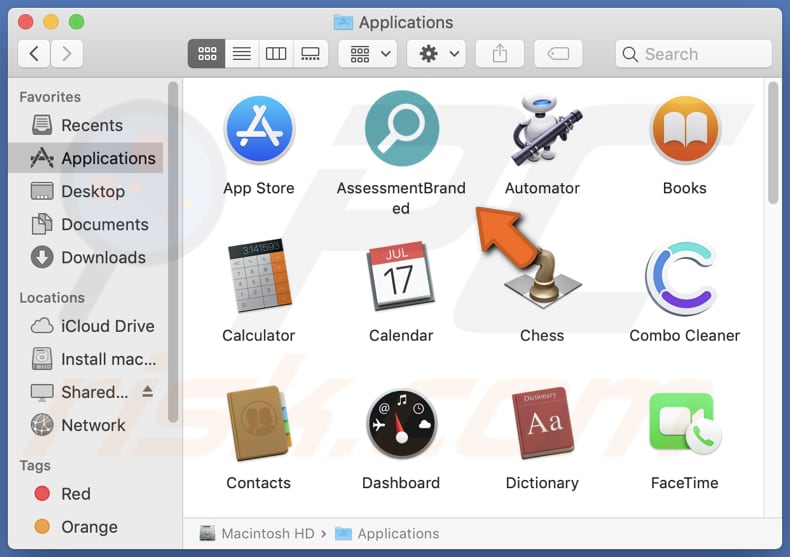Open Desktop in the sidebar
Viewport: 790px width, 557px height.
(x=86, y=191)
